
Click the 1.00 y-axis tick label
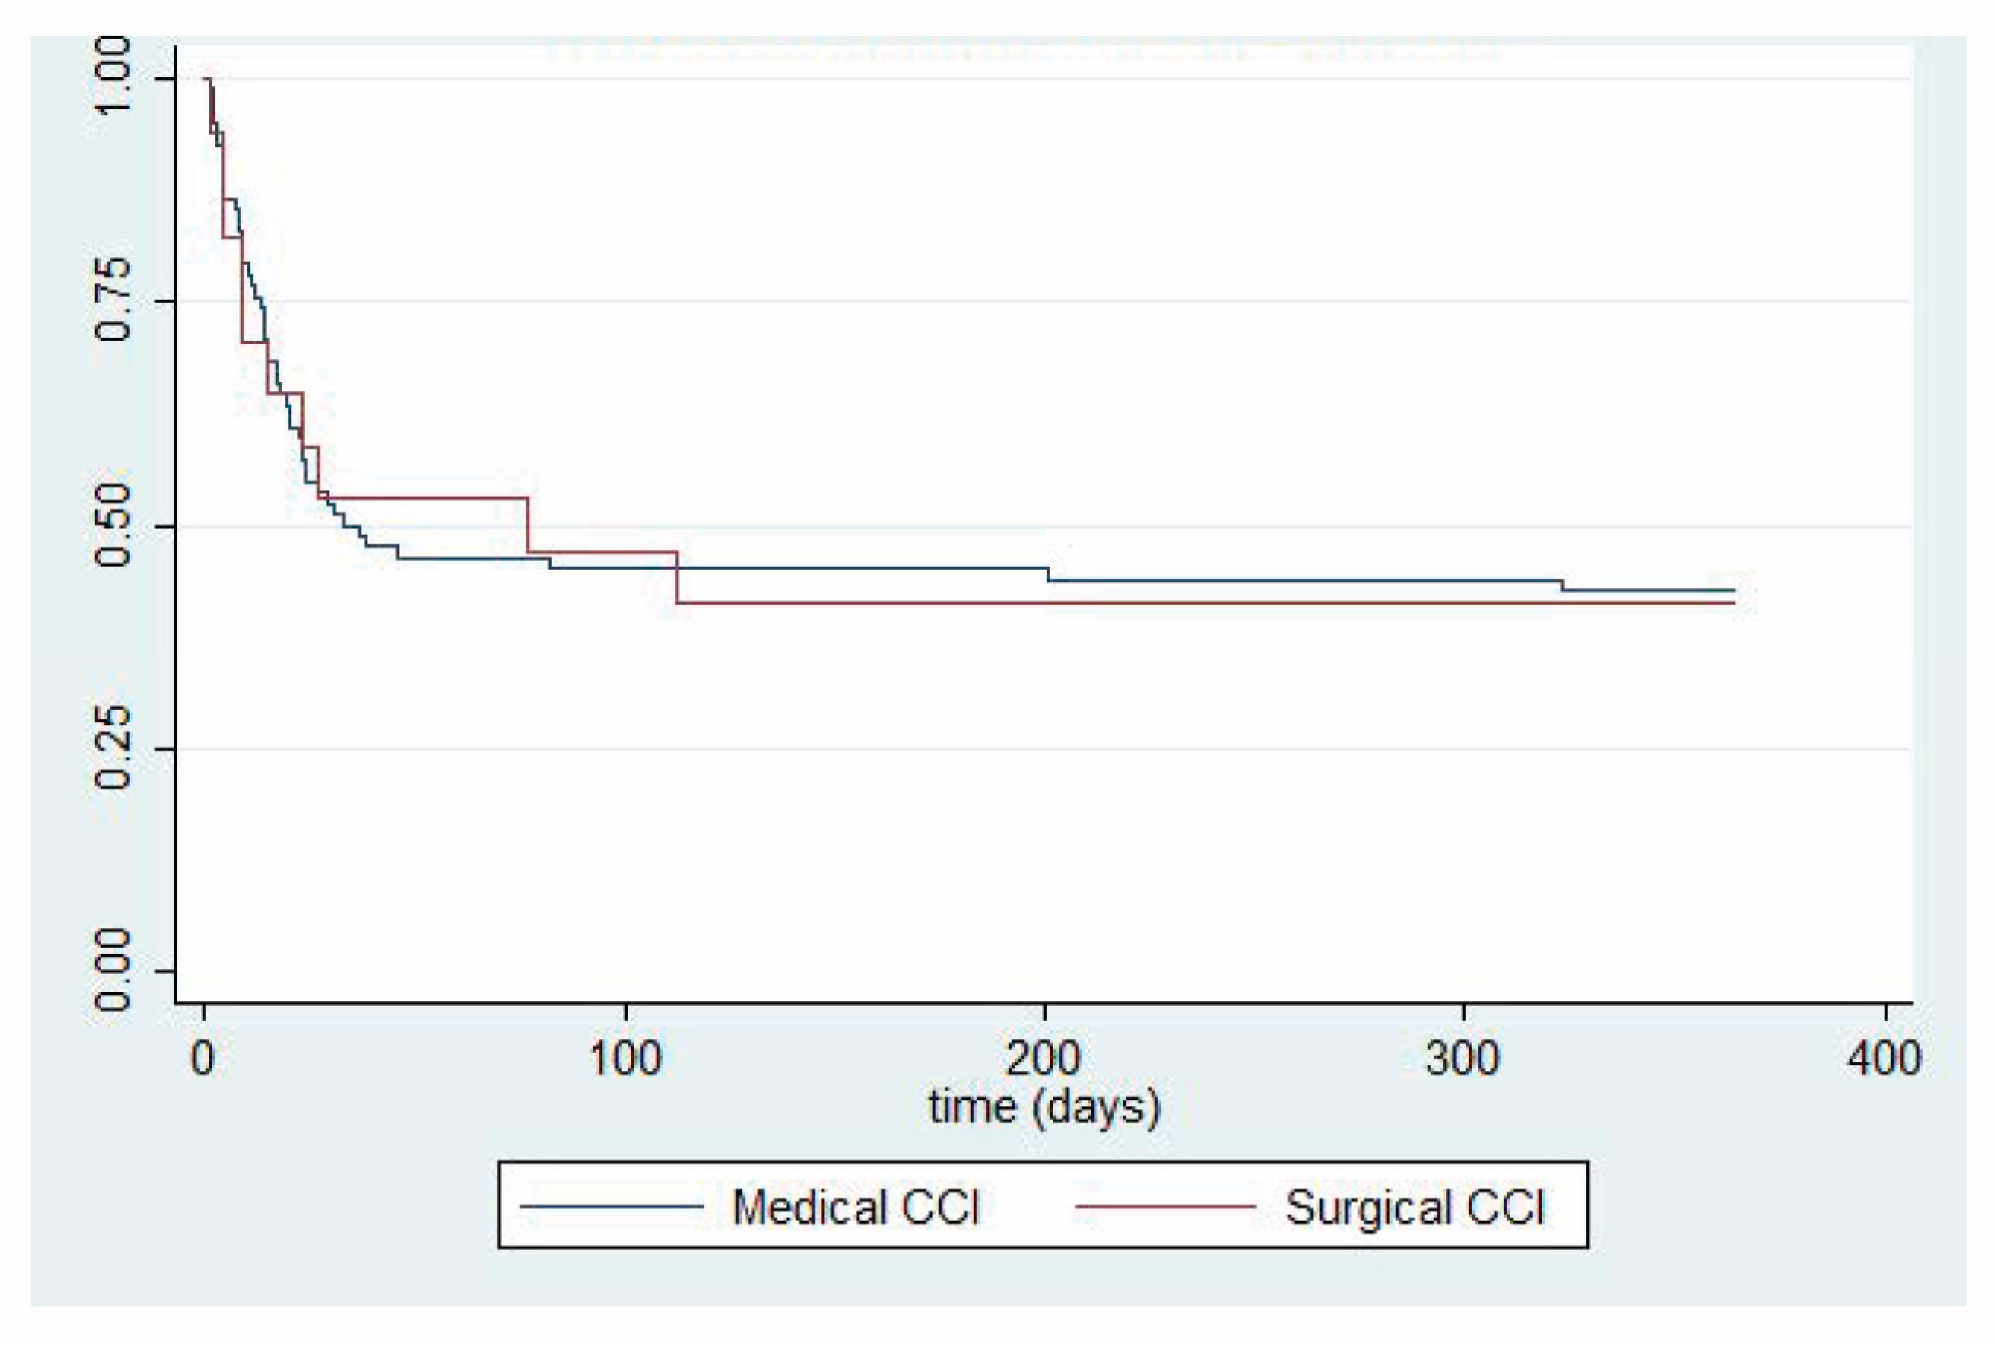pos(113,76)
